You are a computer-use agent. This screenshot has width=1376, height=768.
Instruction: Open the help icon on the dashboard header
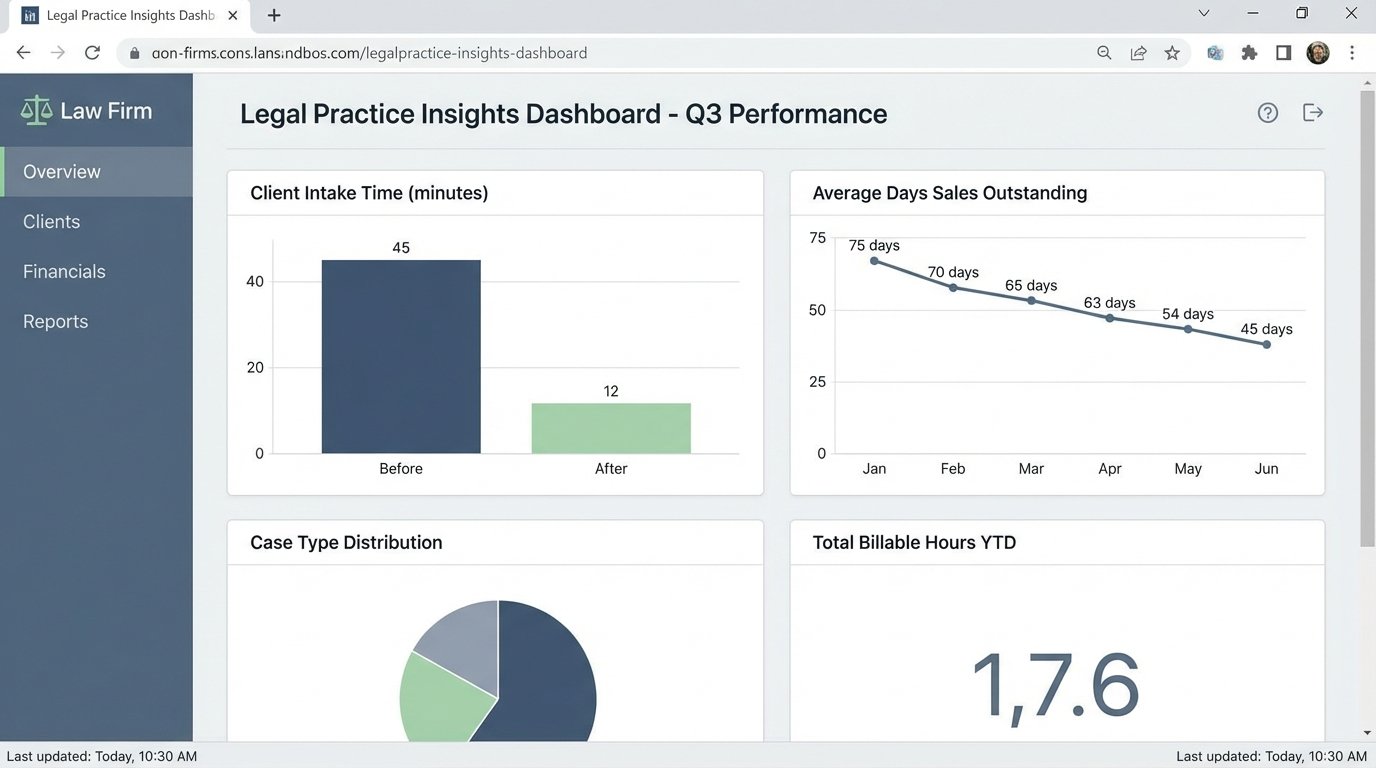pos(1267,112)
